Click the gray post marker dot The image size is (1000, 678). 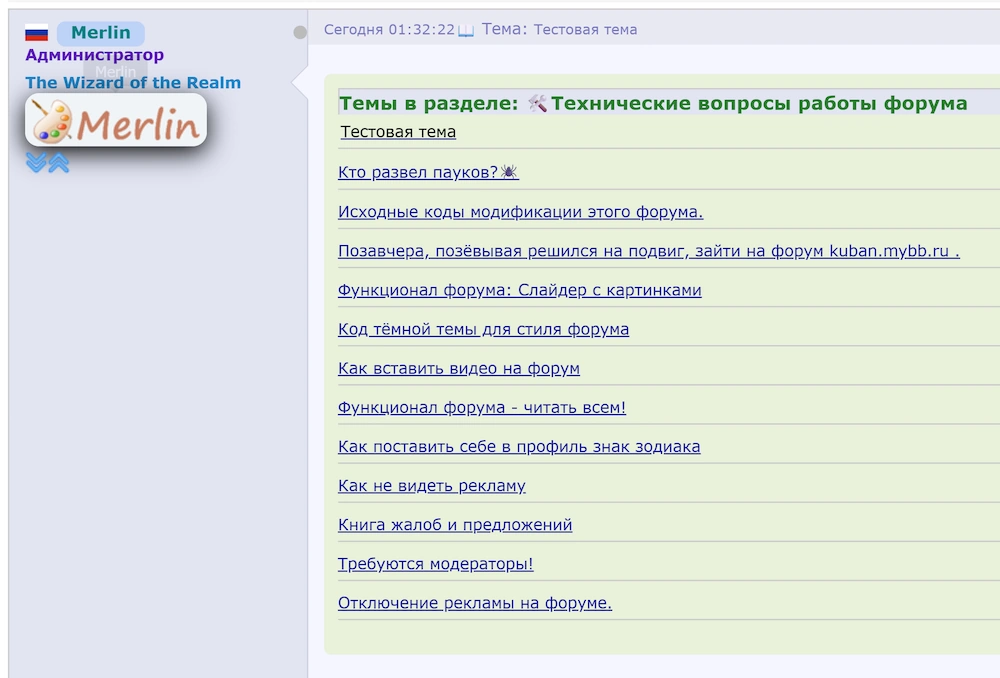point(300,31)
